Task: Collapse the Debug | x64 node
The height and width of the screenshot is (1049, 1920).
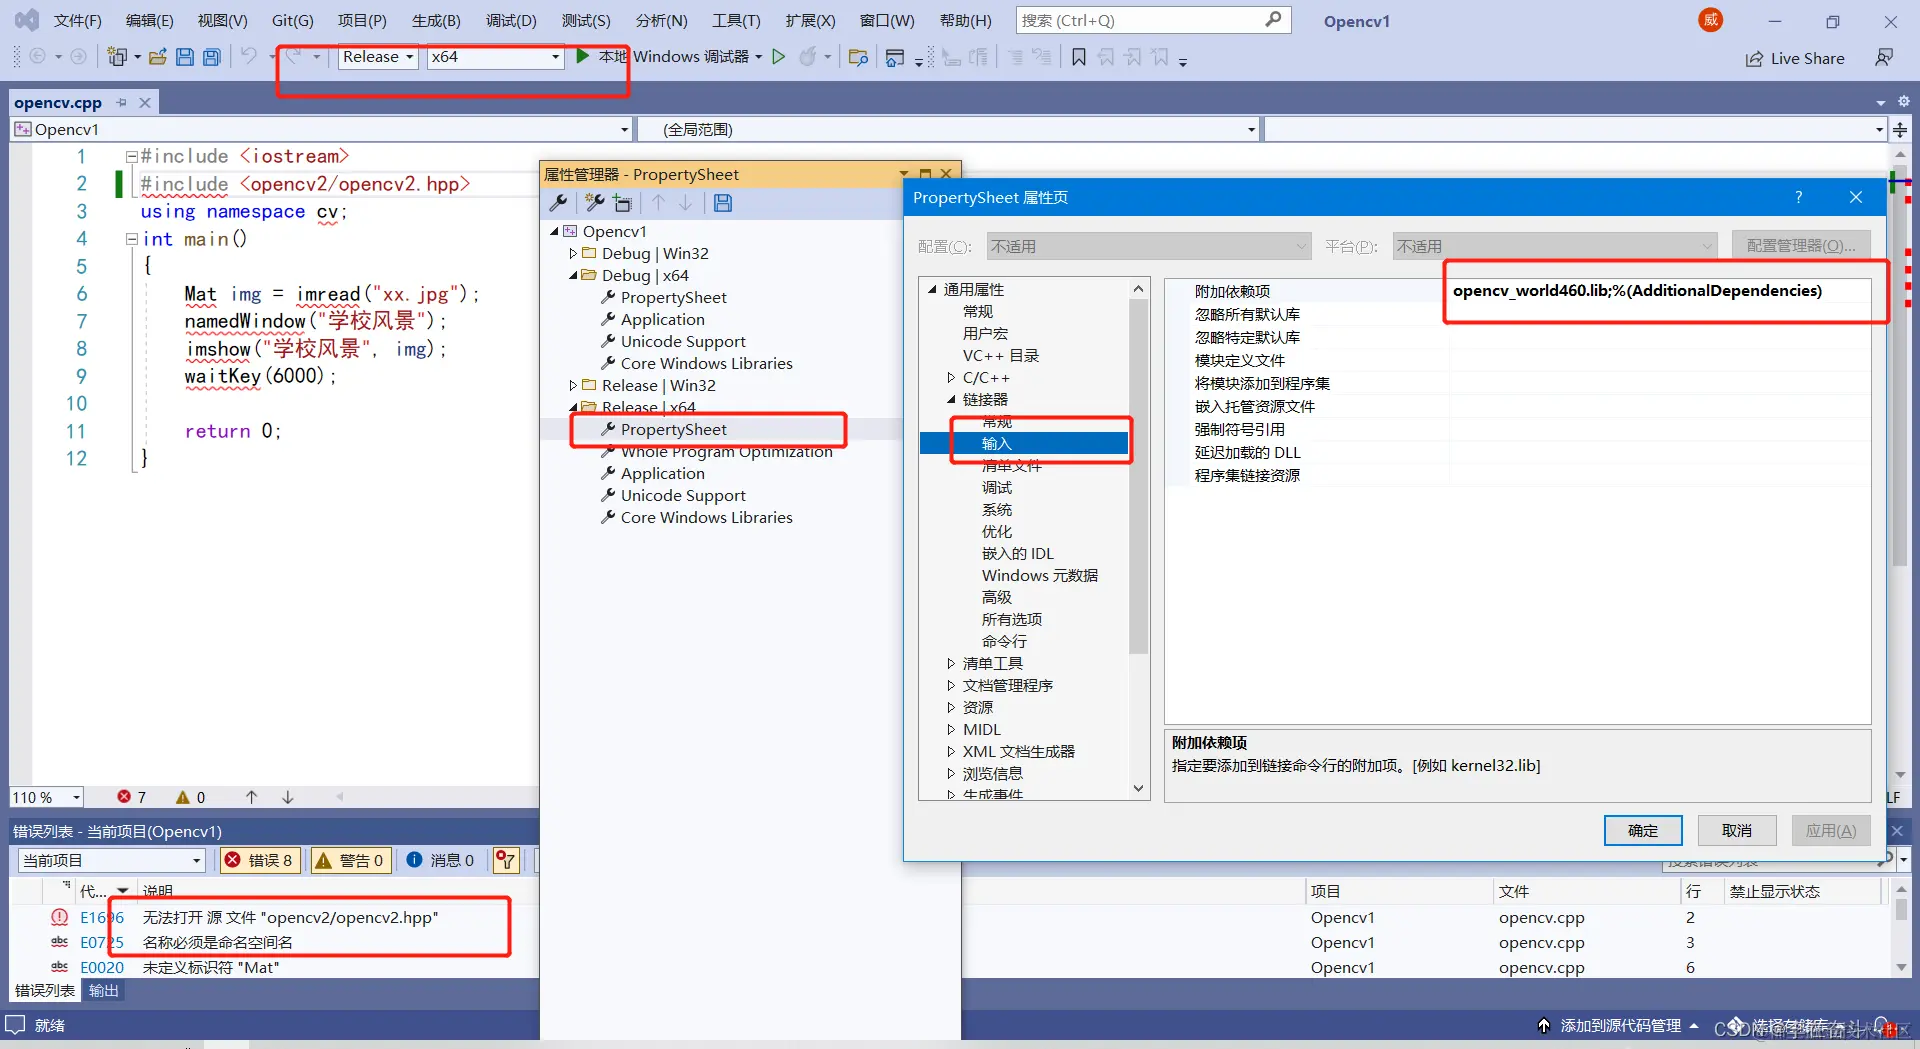Action: click(x=573, y=276)
